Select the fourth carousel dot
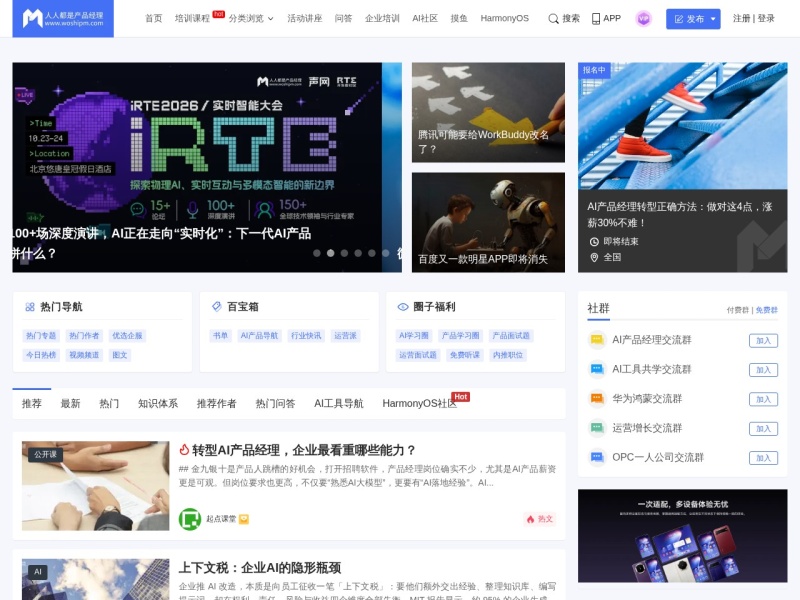The width and height of the screenshot is (800, 600). pos(358,253)
